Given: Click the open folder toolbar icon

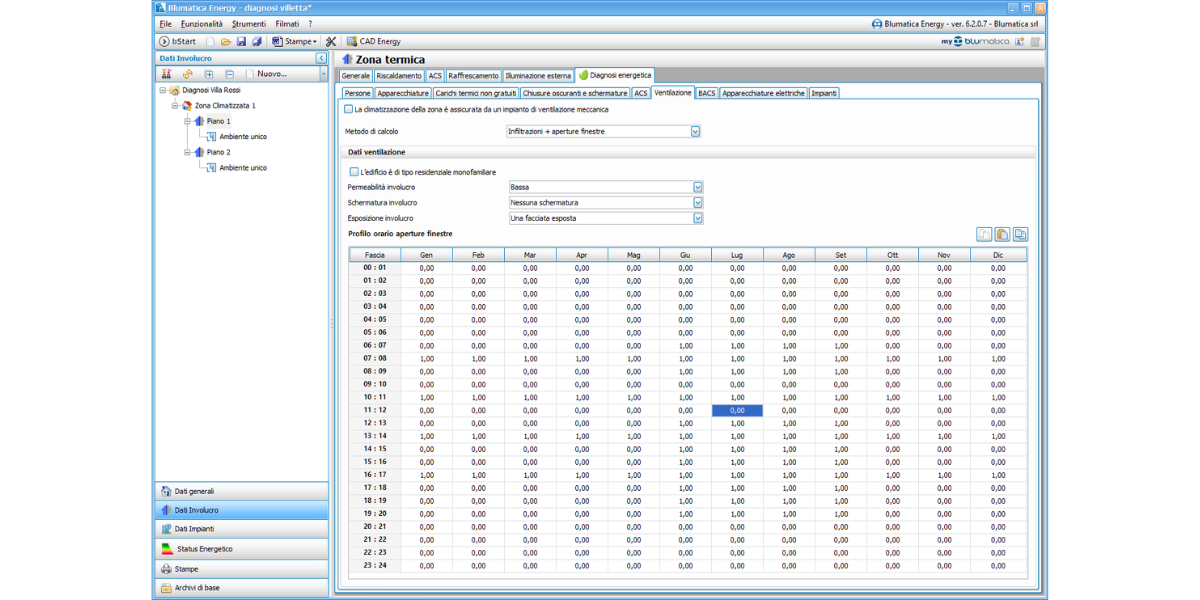Looking at the screenshot, I should [x=226, y=41].
